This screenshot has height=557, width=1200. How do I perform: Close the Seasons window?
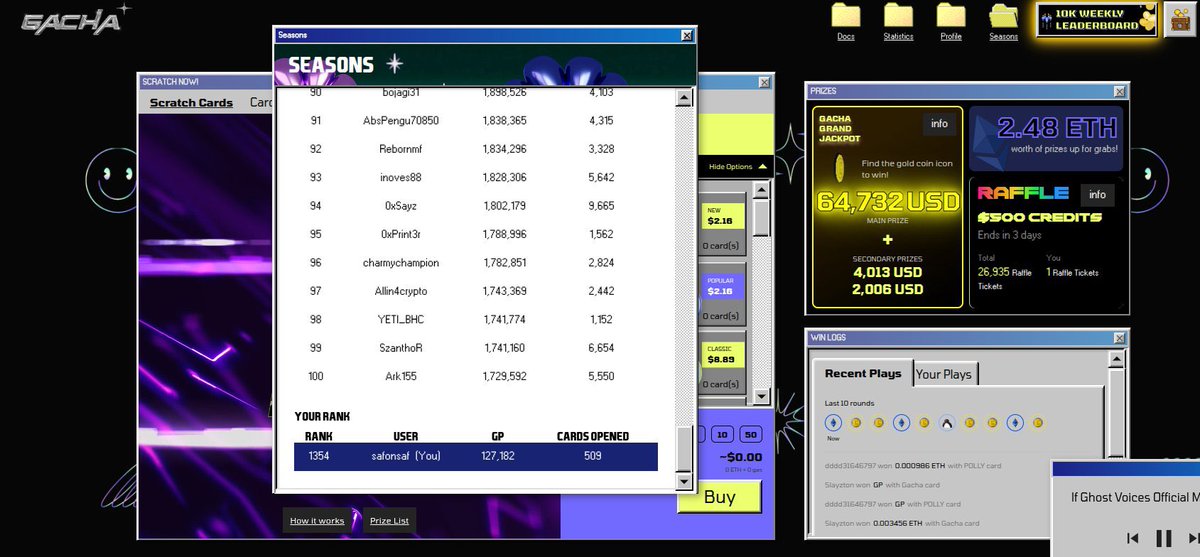687,35
